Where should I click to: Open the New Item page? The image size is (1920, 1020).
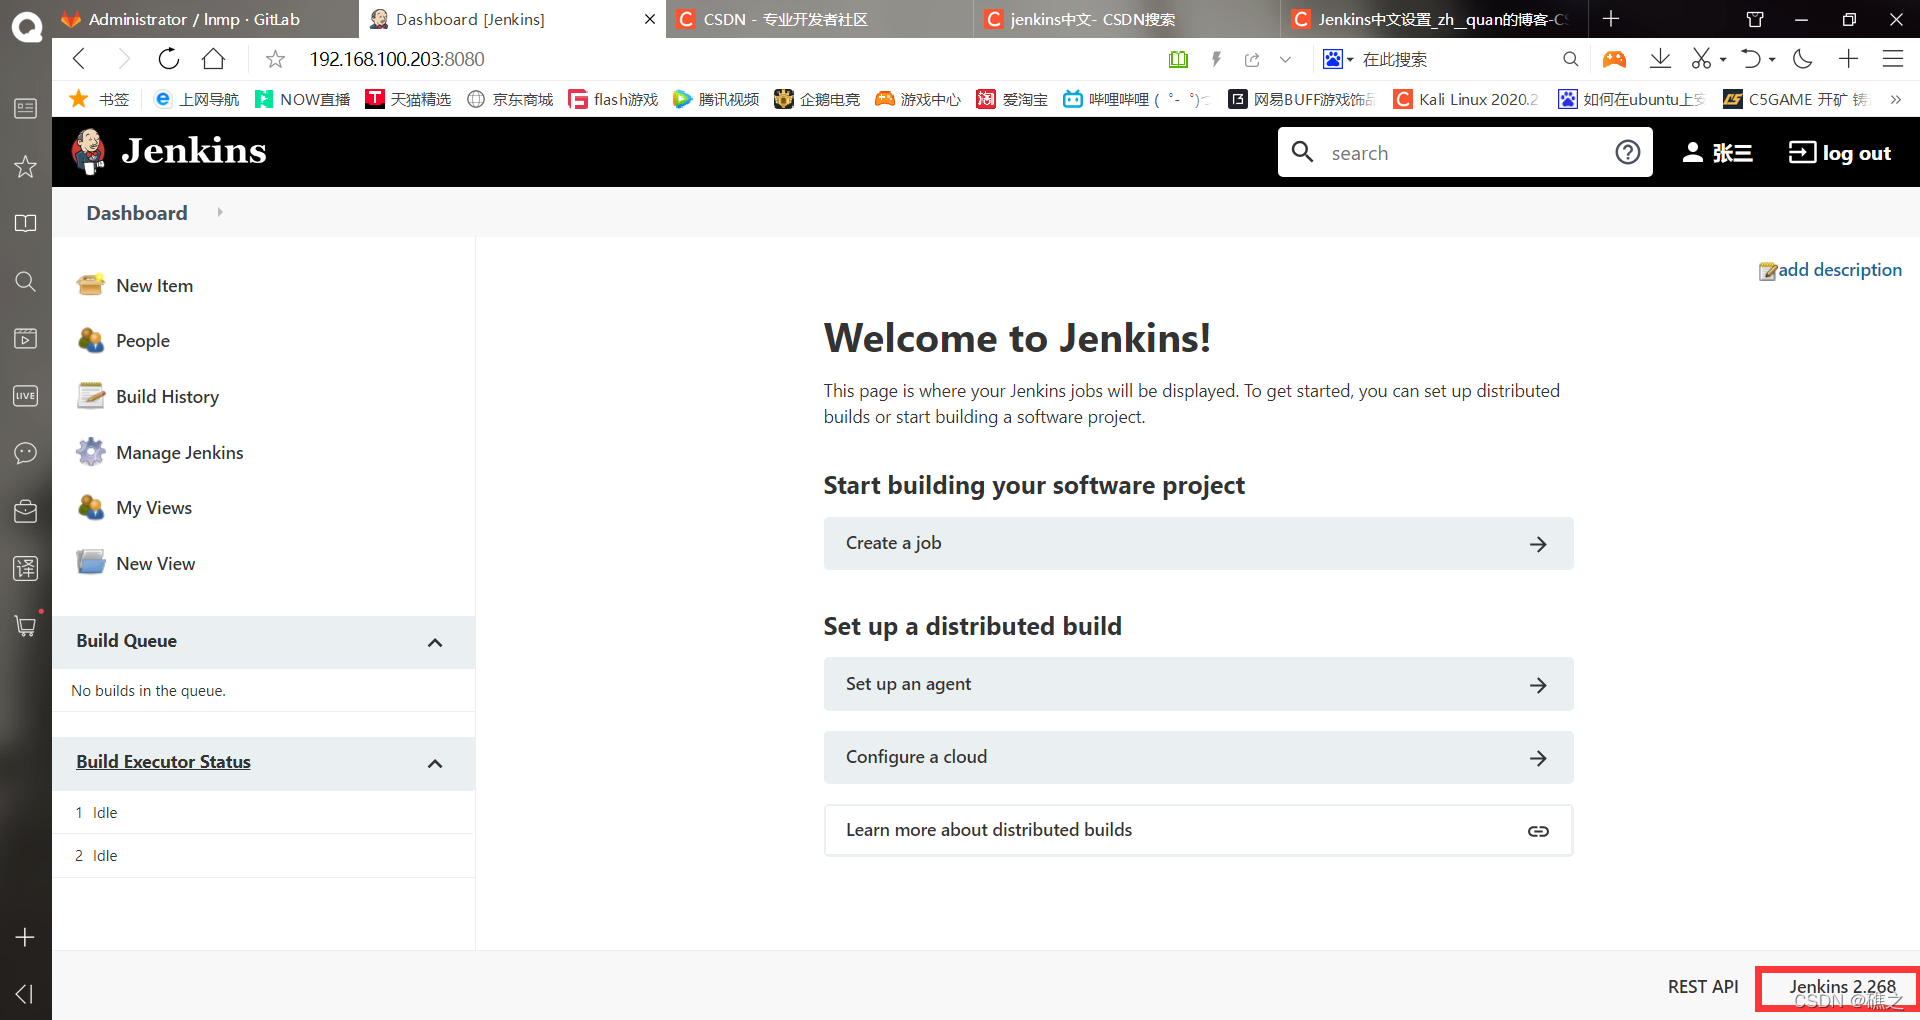click(154, 286)
